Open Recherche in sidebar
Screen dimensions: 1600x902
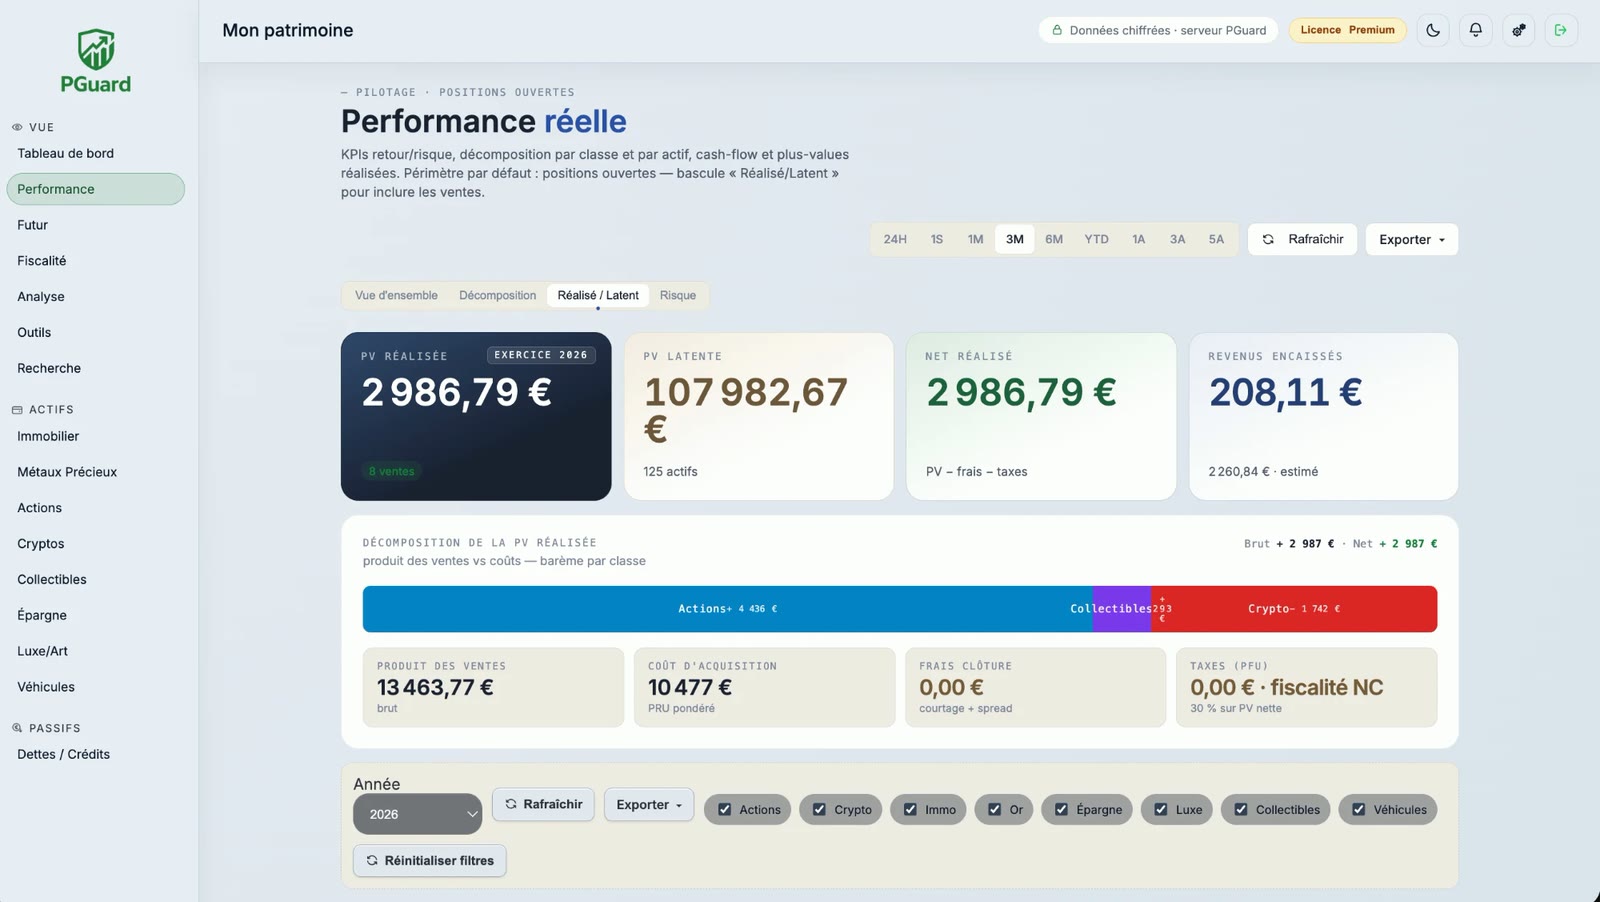pos(95,368)
